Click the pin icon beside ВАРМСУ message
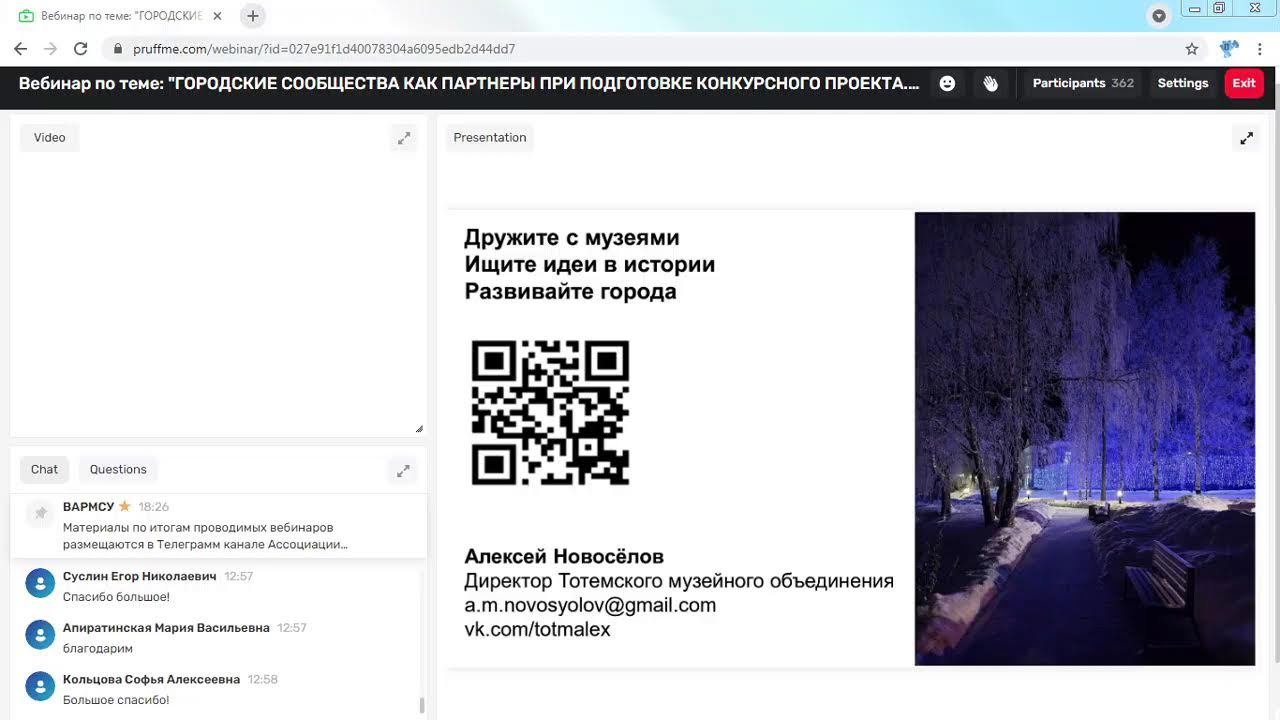 pyautogui.click(x=40, y=513)
